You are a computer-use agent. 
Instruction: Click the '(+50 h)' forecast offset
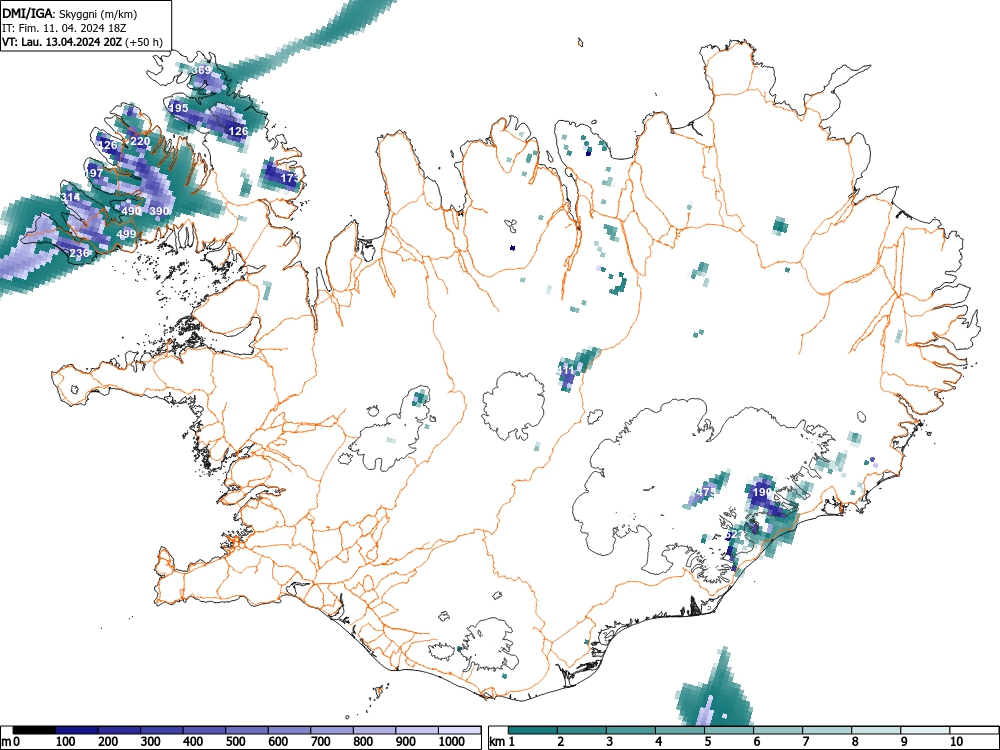tap(144, 42)
